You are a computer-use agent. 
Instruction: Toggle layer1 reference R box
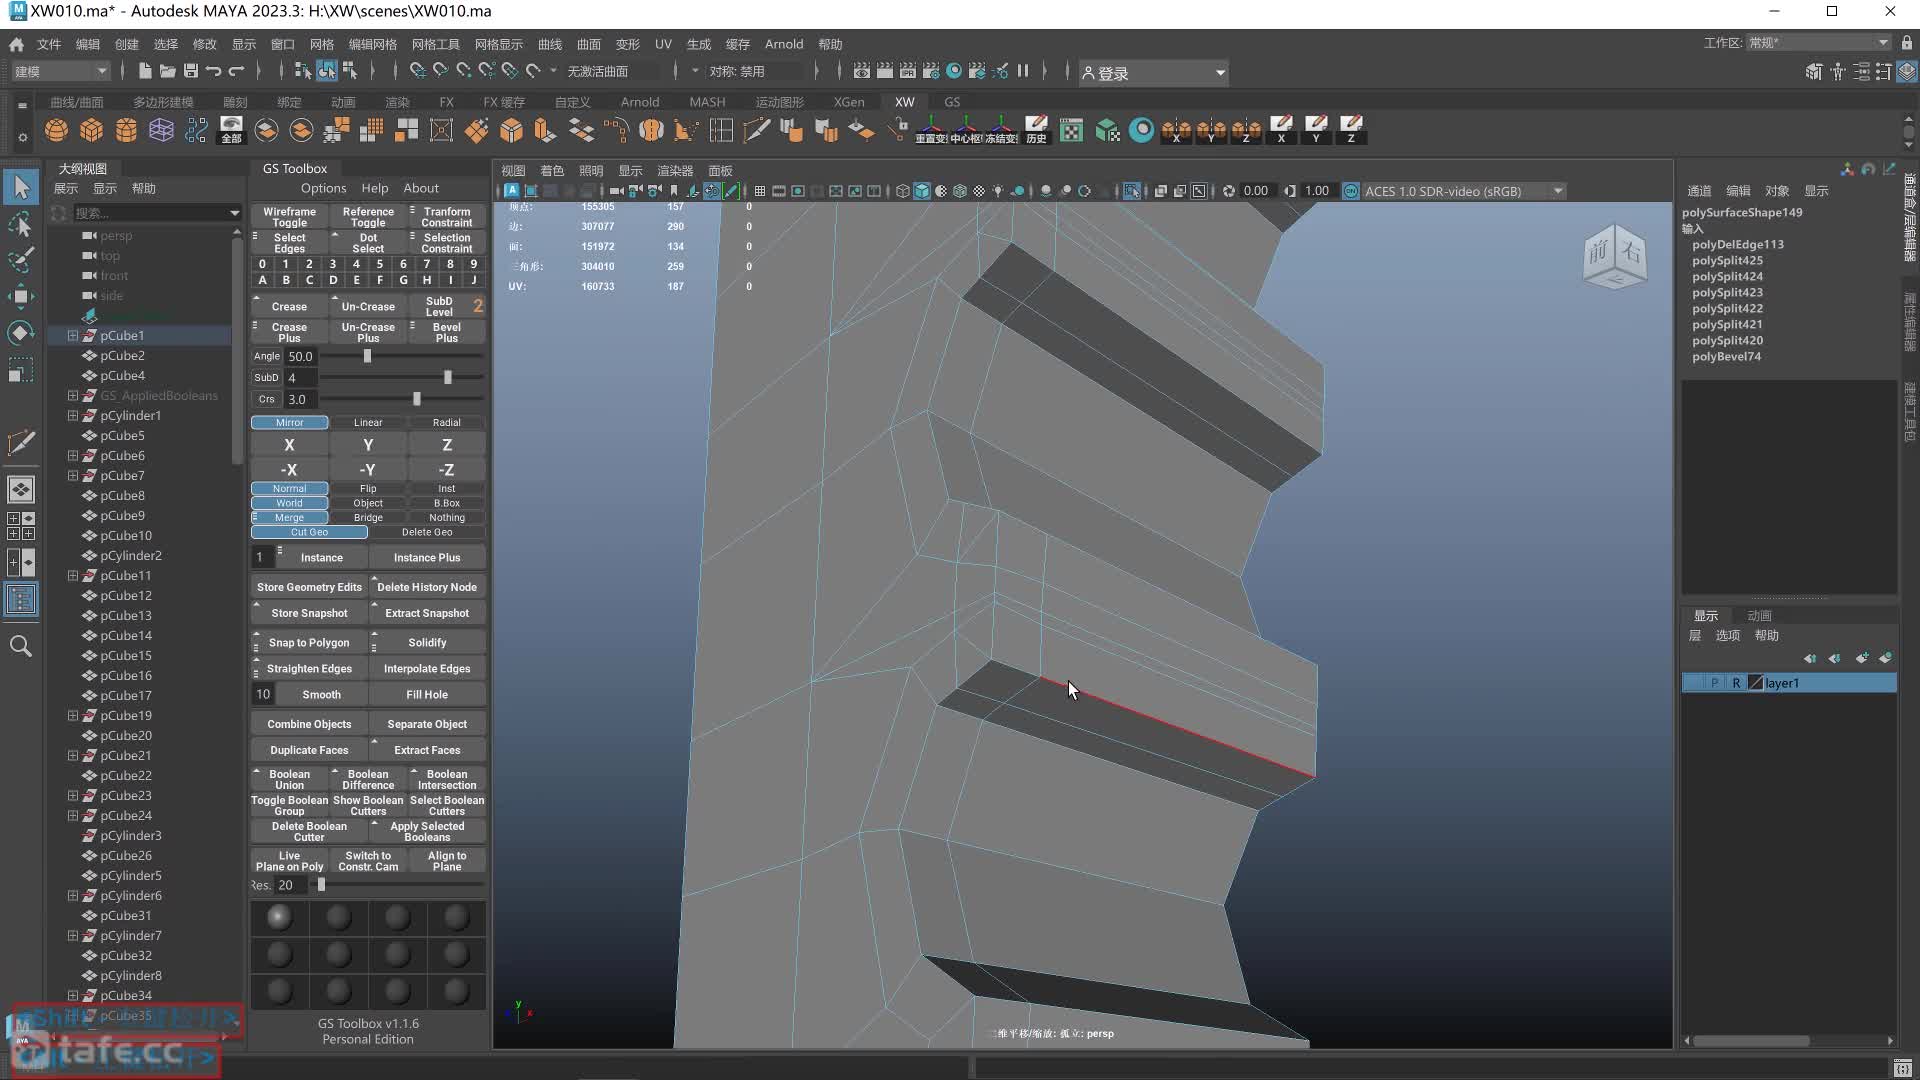click(1736, 683)
